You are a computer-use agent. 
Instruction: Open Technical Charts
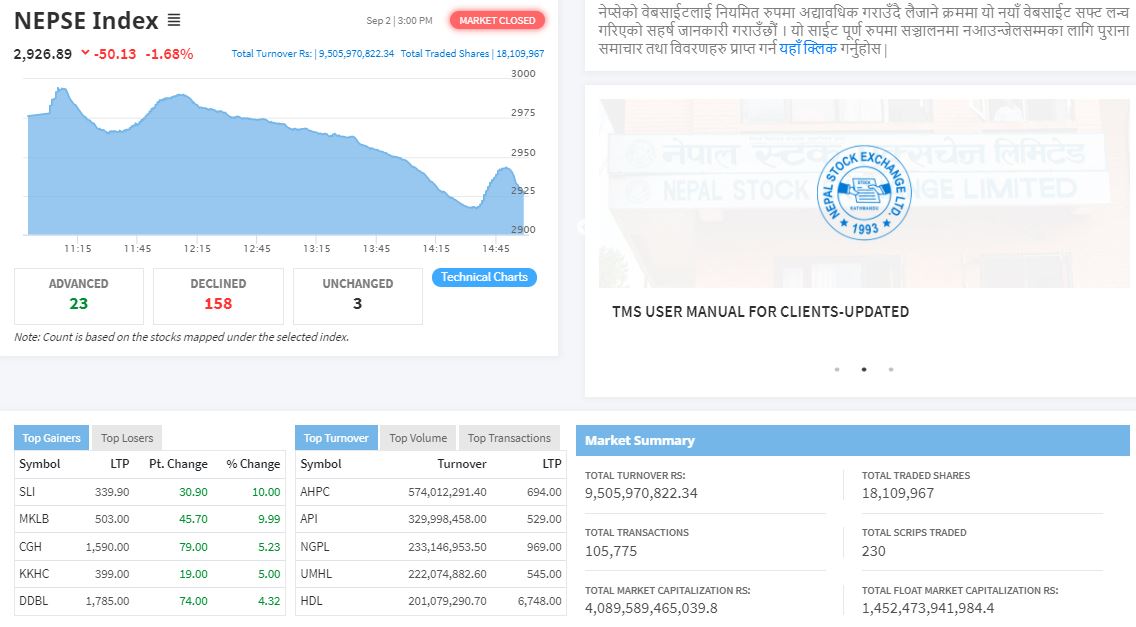point(484,277)
